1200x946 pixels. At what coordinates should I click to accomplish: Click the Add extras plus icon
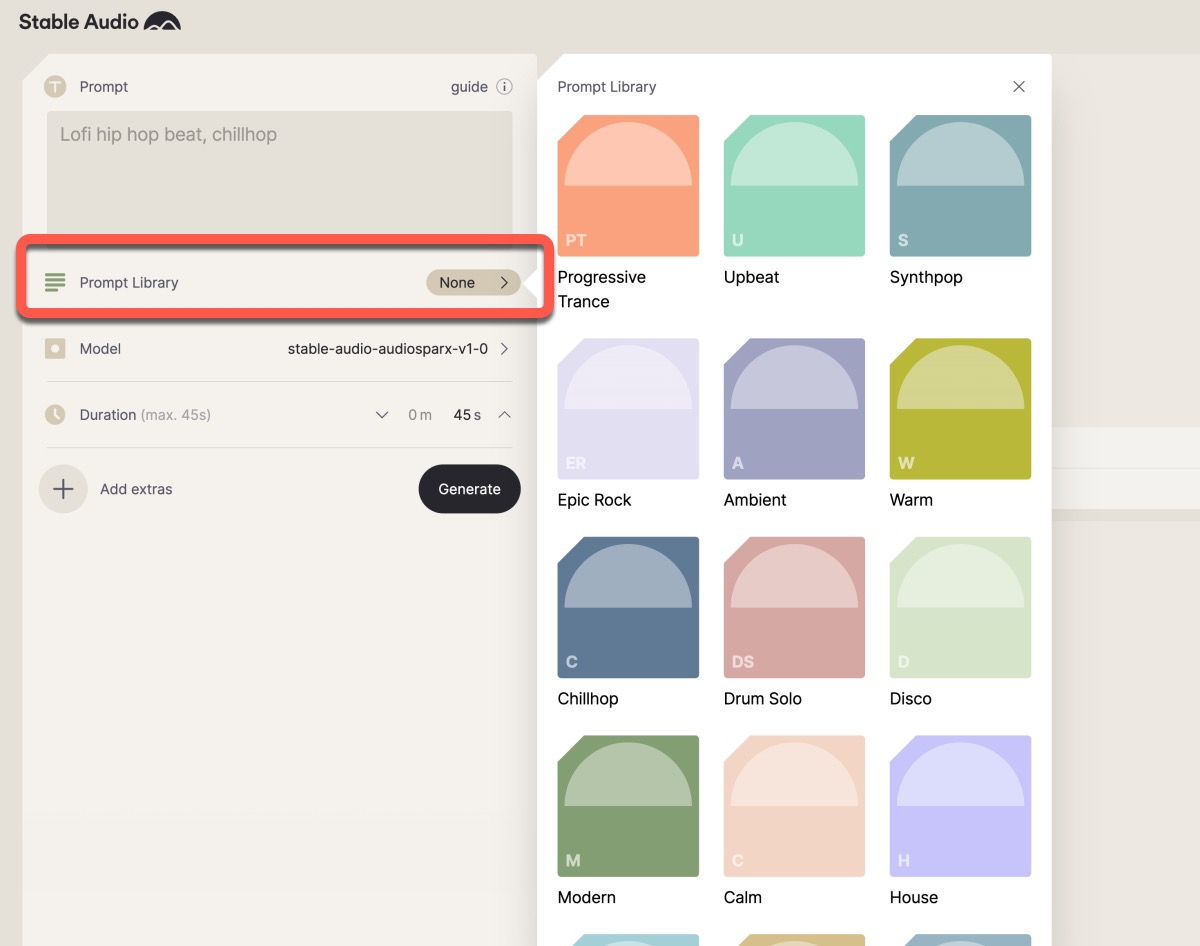[x=63, y=489]
